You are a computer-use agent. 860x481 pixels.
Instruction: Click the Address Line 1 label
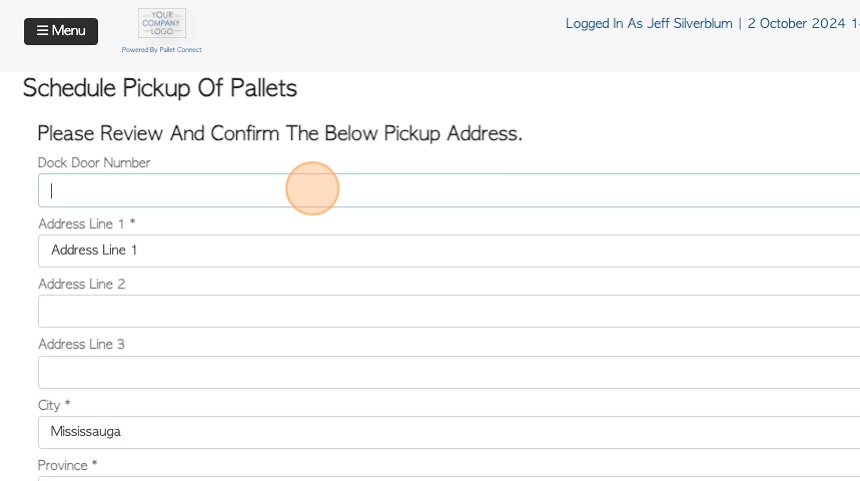tap(87, 224)
